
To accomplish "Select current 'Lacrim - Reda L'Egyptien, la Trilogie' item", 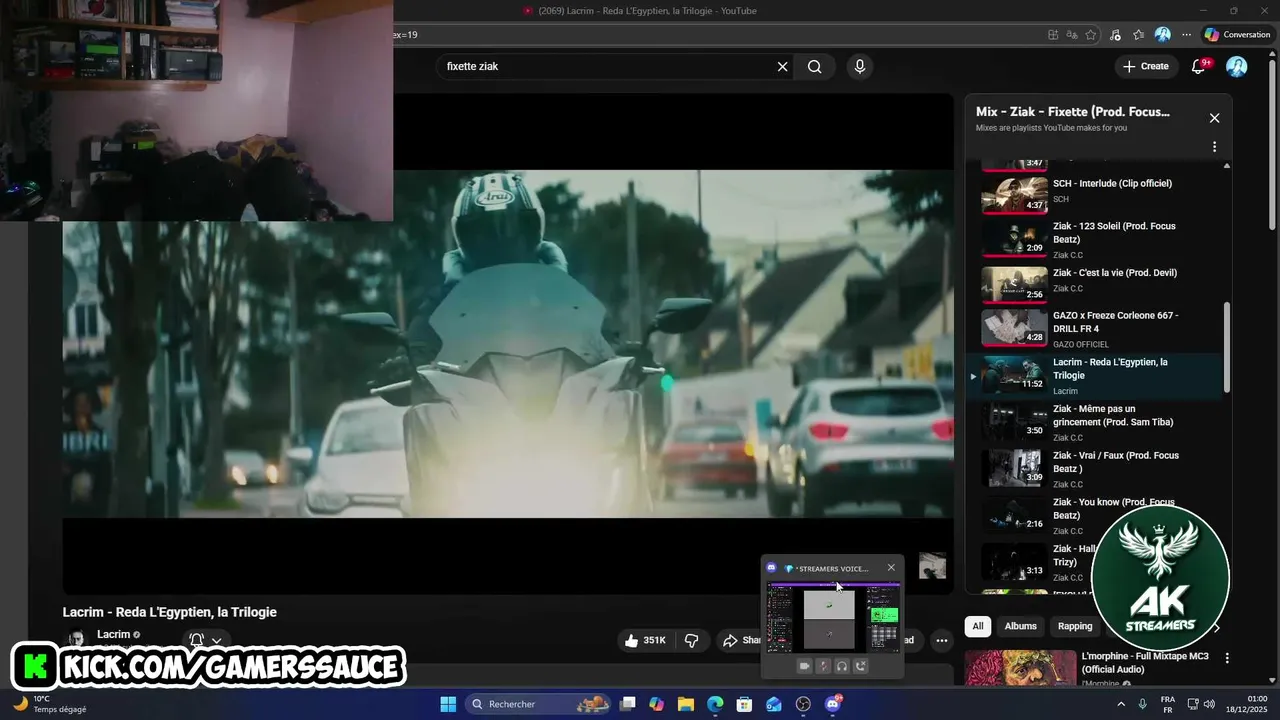I will click(x=1096, y=375).
